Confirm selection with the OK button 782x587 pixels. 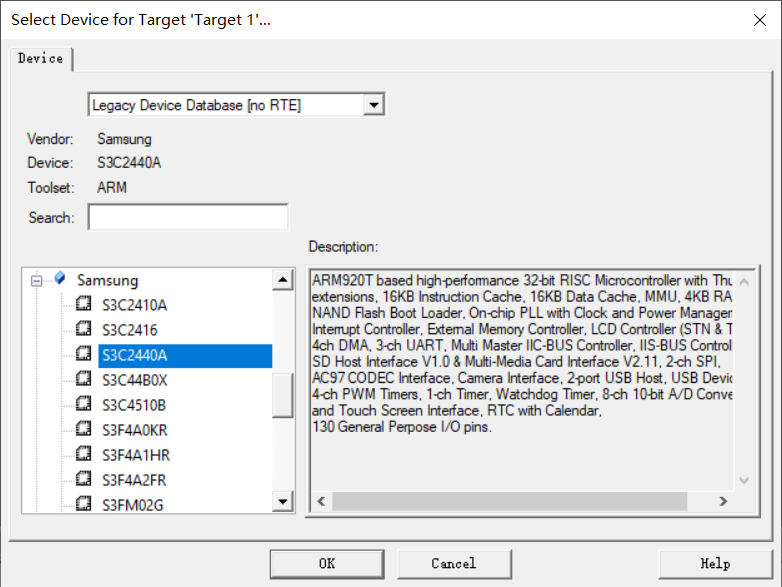click(327, 564)
